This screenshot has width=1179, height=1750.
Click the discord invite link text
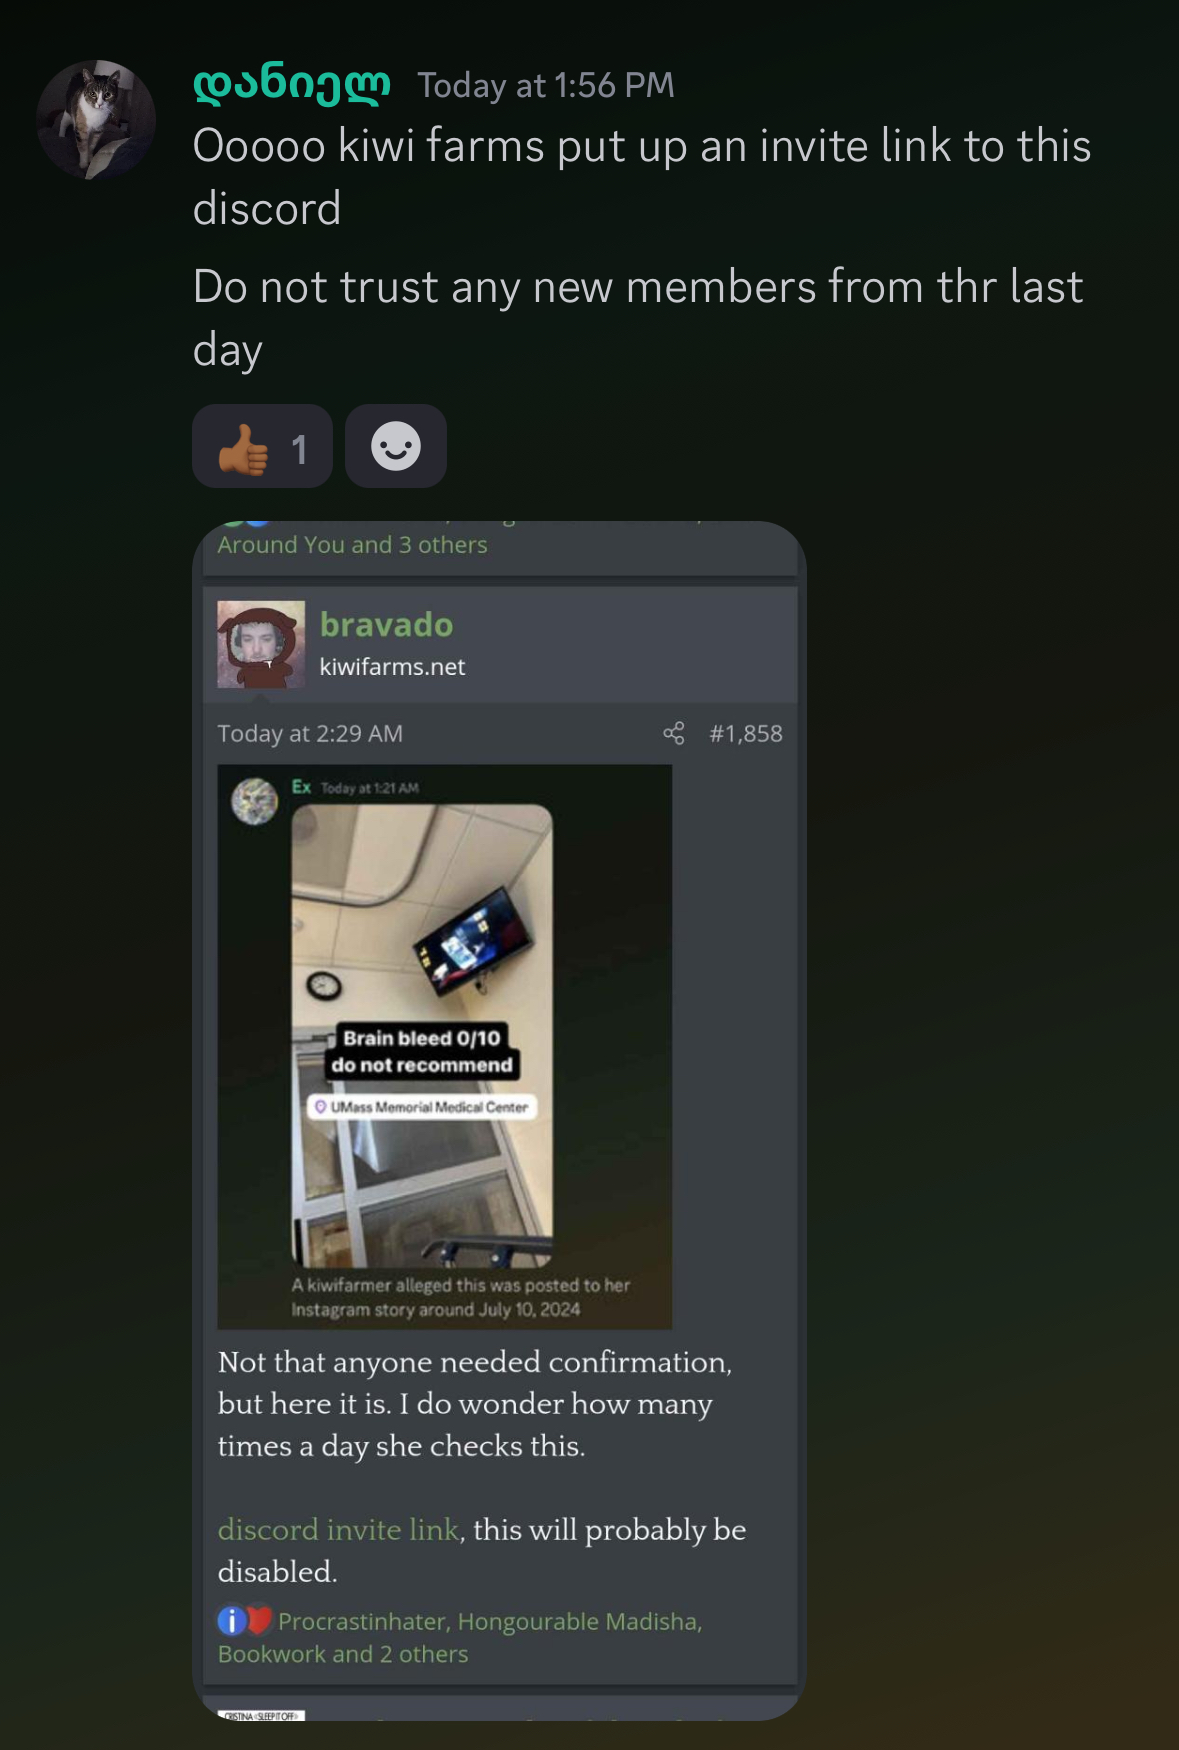pyautogui.click(x=338, y=1530)
